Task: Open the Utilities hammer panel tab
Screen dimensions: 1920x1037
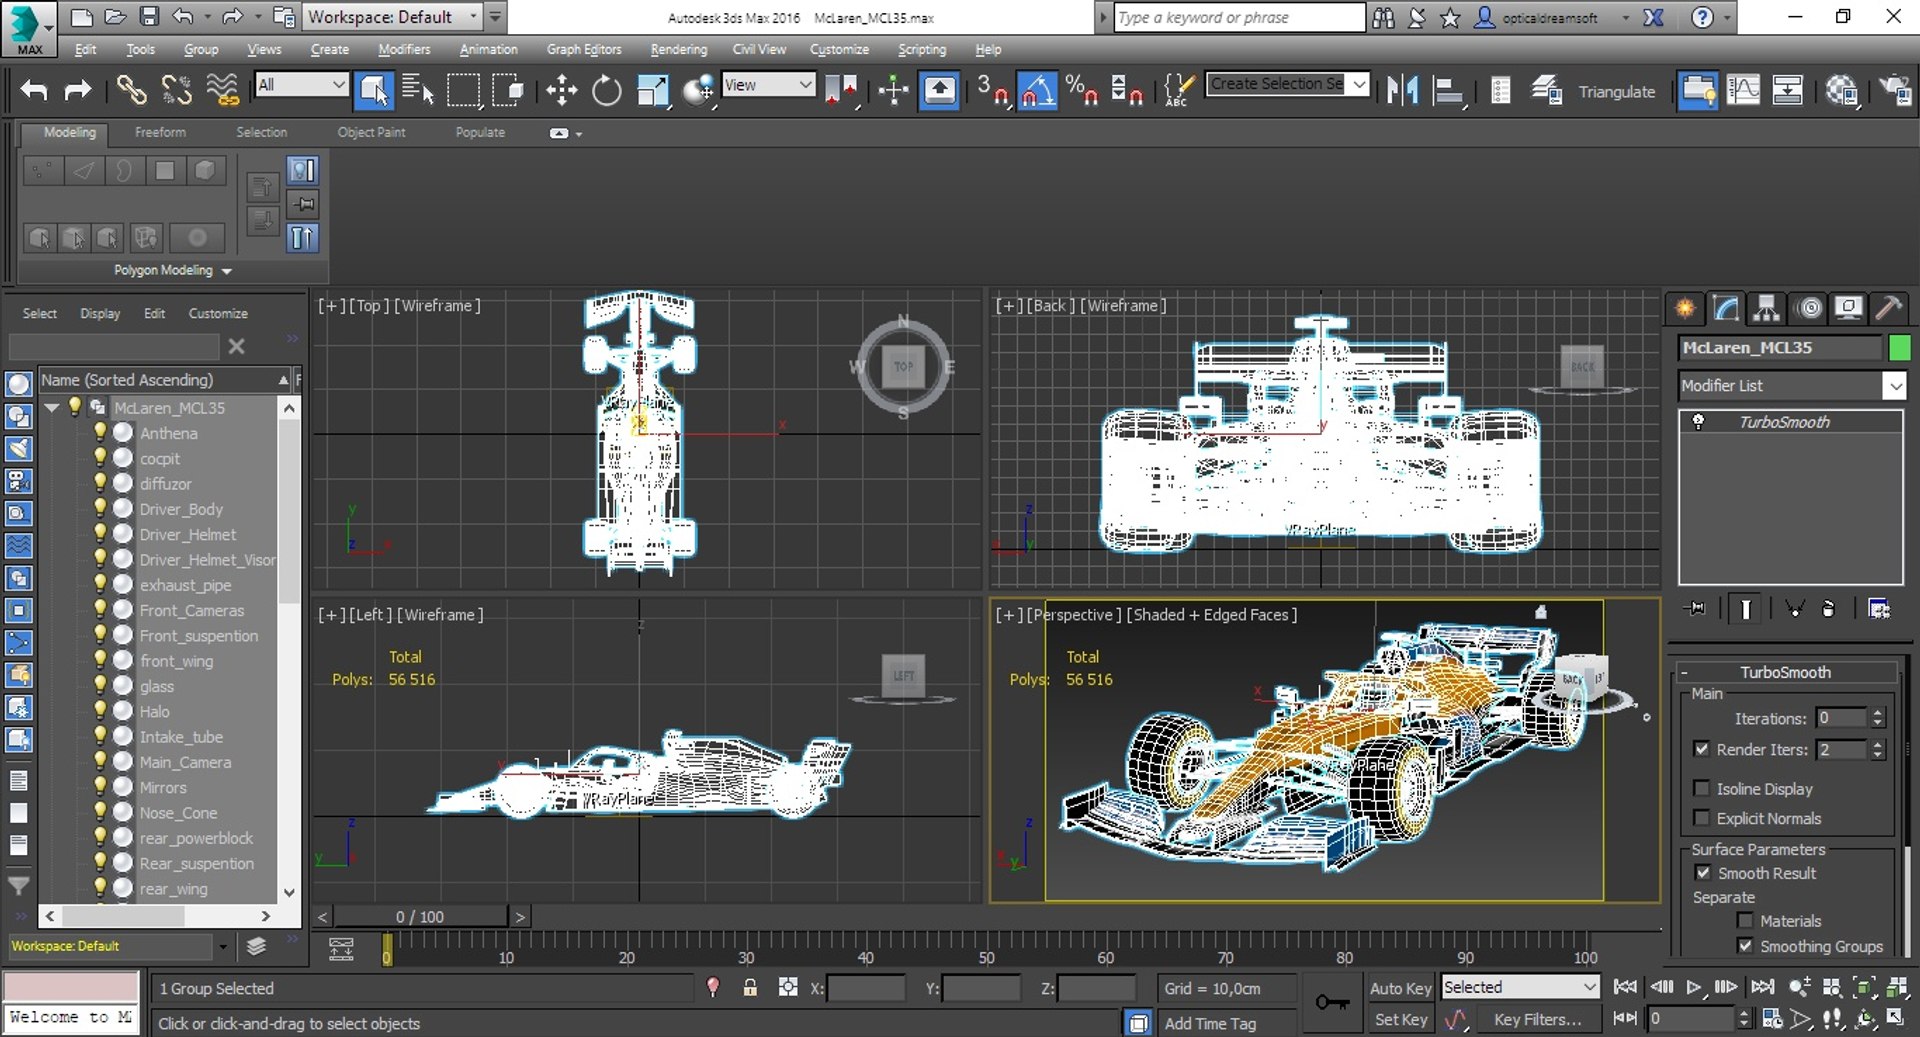Action: (x=1888, y=308)
